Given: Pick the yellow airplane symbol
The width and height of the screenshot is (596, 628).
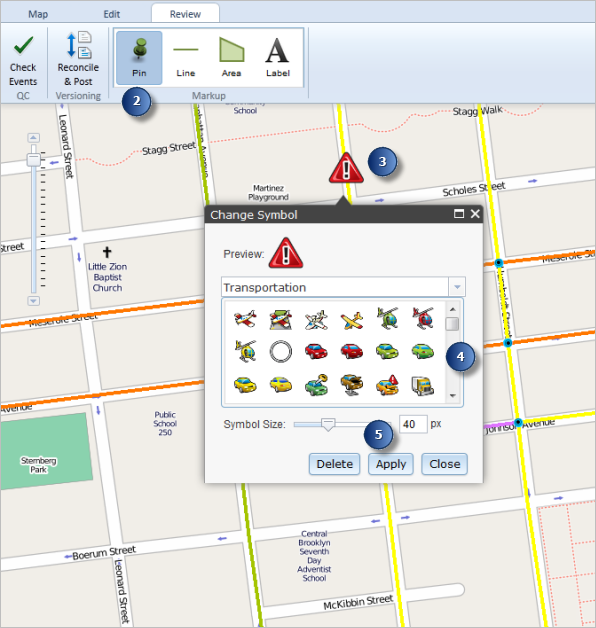Looking at the screenshot, I should point(352,320).
